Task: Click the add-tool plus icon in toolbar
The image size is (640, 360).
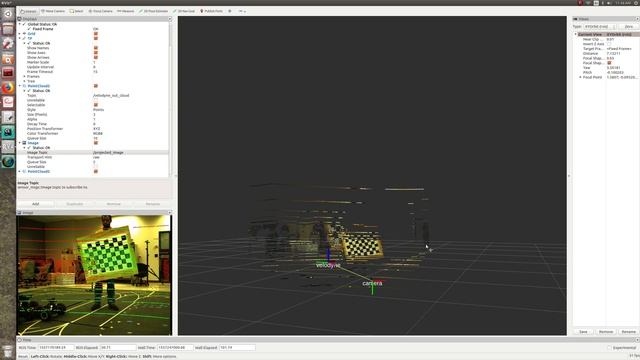Action: pos(230,11)
